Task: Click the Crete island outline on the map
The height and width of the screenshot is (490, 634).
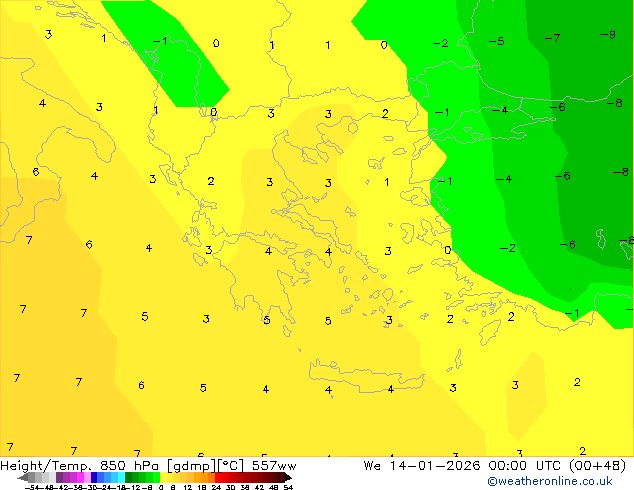Action: pyautogui.click(x=367, y=376)
